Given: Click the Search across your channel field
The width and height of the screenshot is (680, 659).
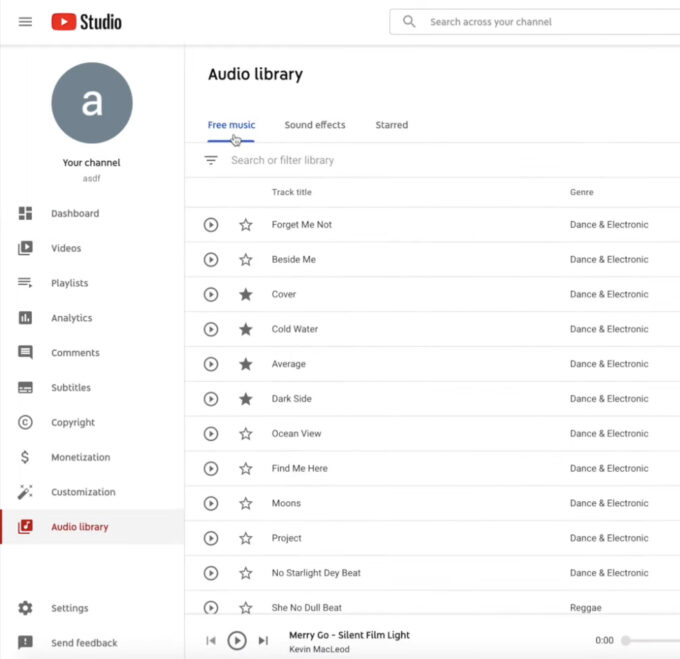Looking at the screenshot, I should click(540, 21).
